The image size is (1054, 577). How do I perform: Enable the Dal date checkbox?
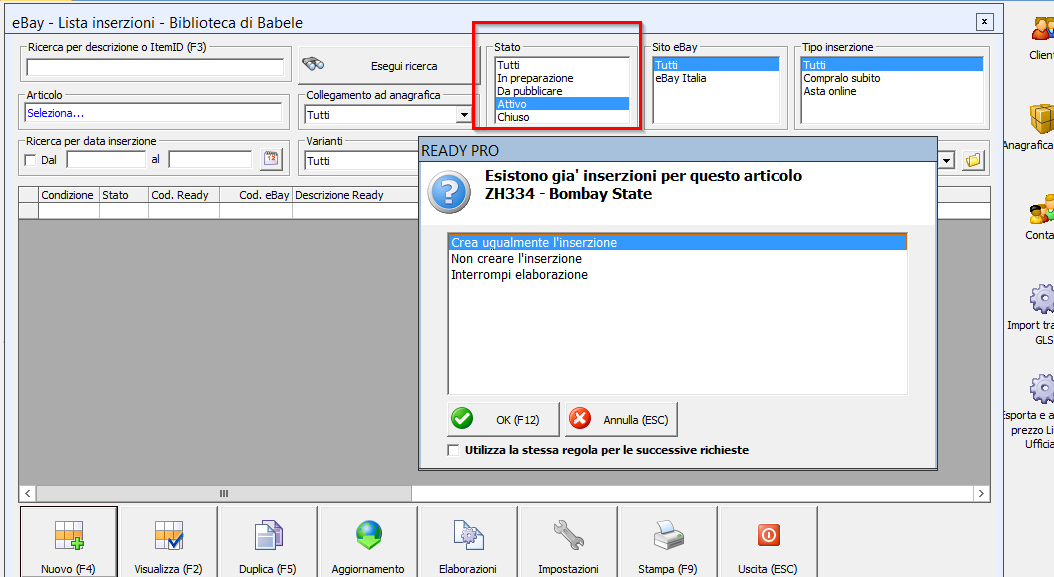point(30,160)
